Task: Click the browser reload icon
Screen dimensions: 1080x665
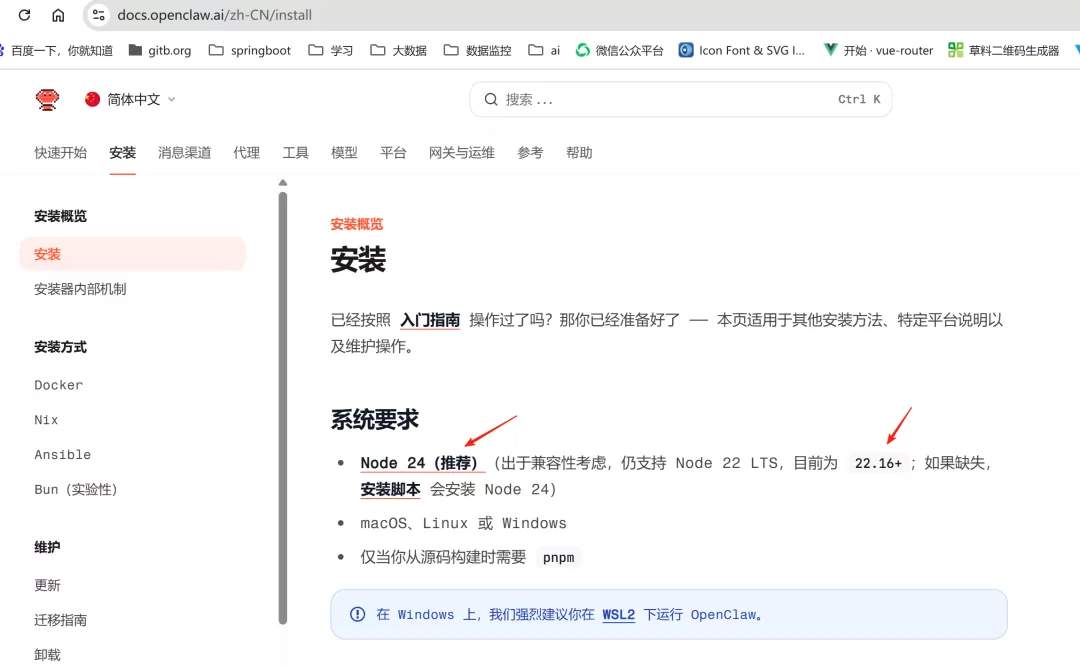Action: tap(24, 14)
